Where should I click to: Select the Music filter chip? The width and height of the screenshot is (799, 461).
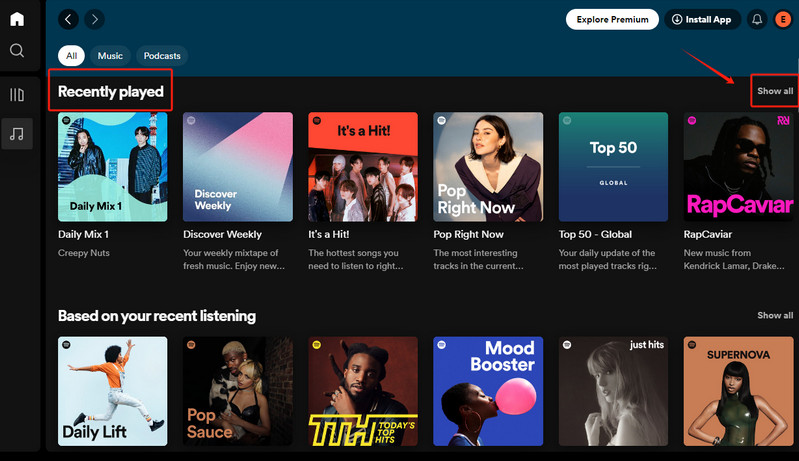click(110, 56)
